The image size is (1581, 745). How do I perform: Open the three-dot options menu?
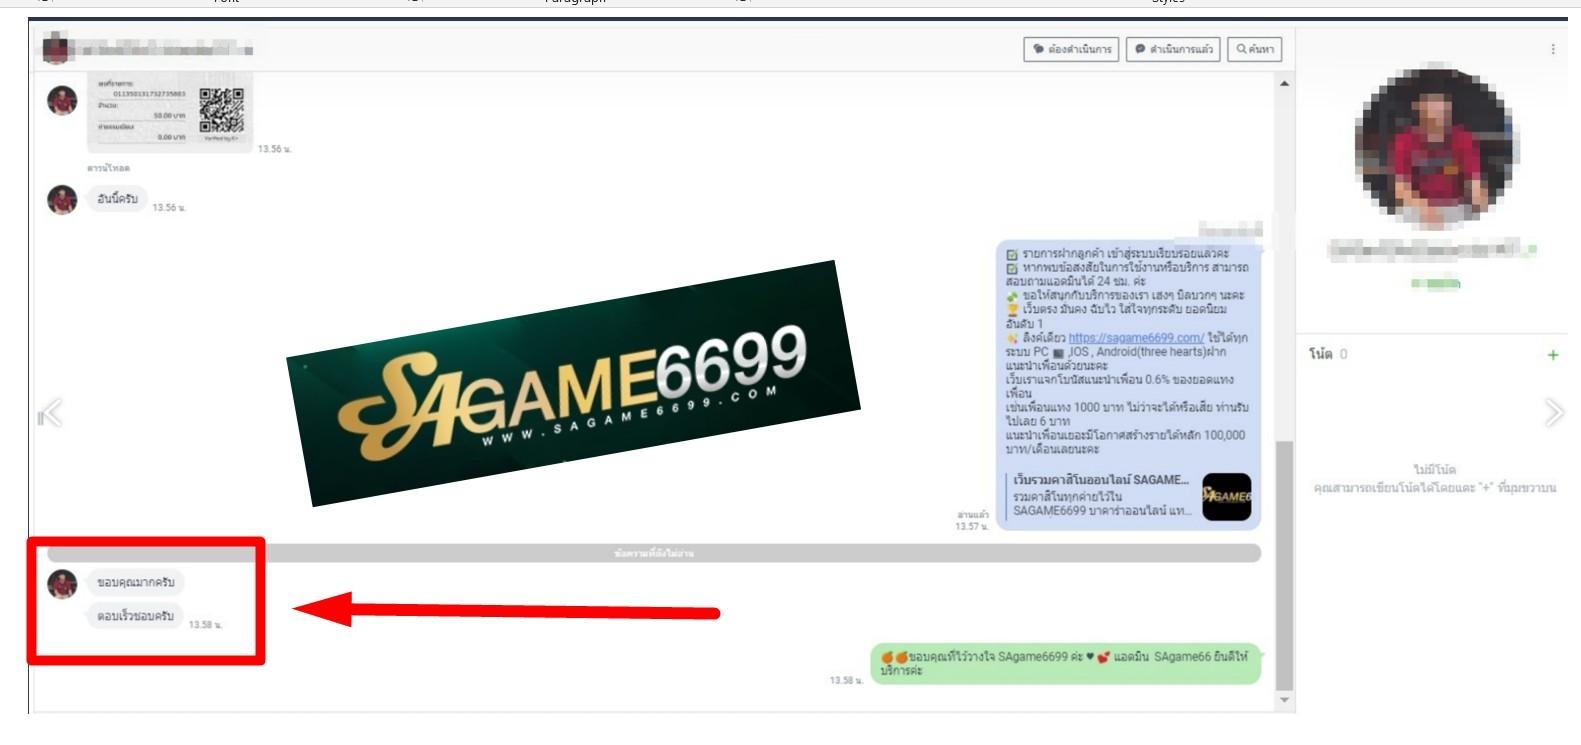click(1552, 49)
